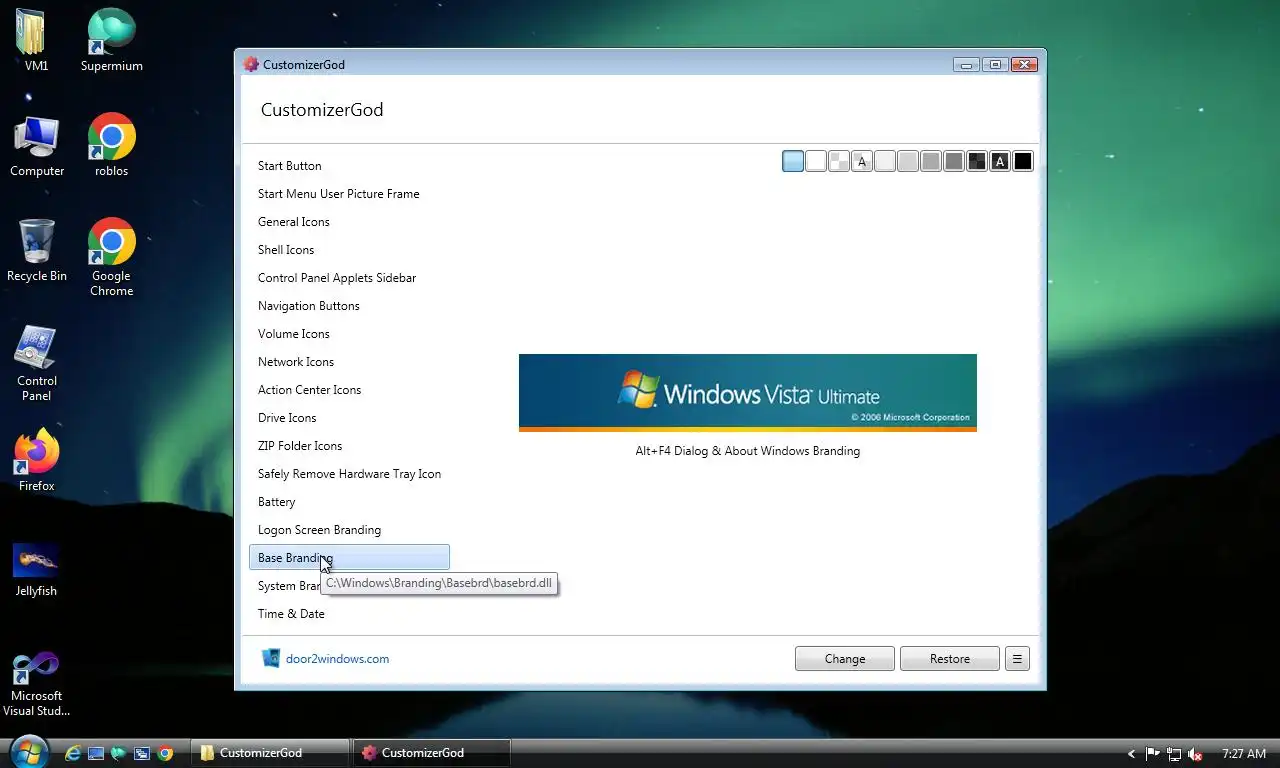The height and width of the screenshot is (768, 1280).
Task: Click the CustomizerGod title bar app icon
Action: pos(251,64)
